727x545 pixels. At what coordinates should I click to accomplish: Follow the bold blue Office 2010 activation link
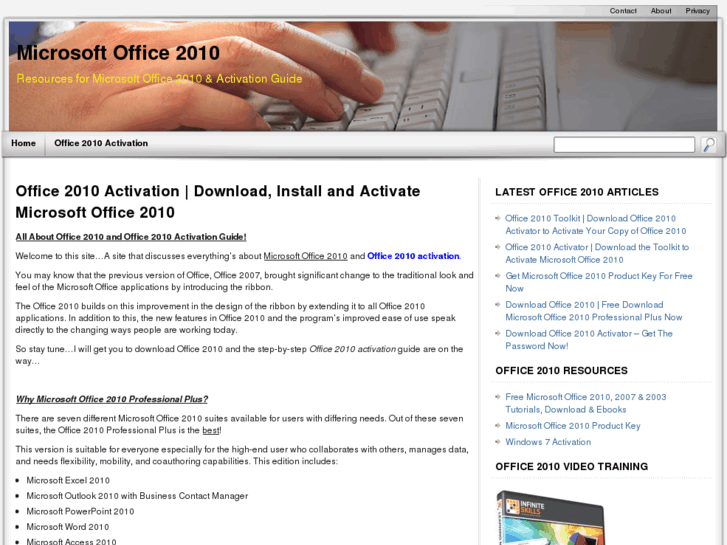413,256
